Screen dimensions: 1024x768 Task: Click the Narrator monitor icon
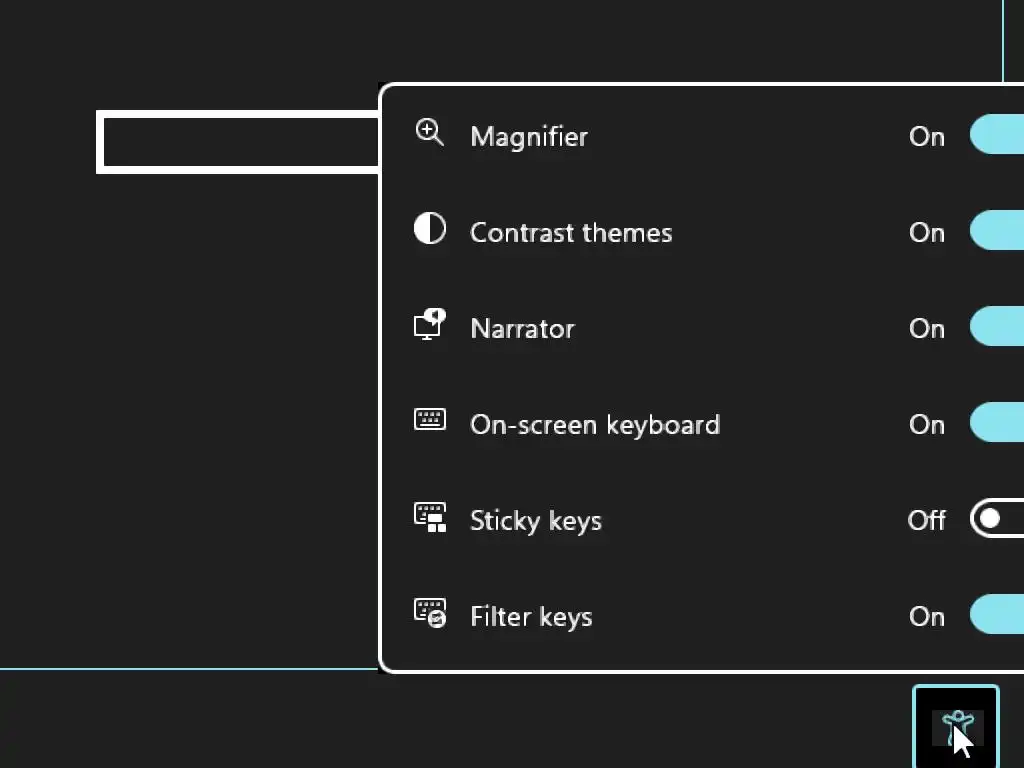tap(430, 325)
